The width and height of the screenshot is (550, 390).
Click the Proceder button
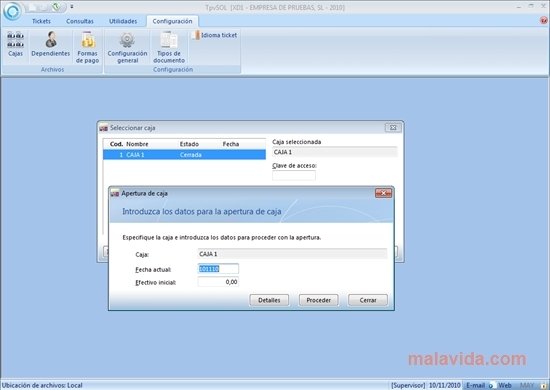coord(318,300)
